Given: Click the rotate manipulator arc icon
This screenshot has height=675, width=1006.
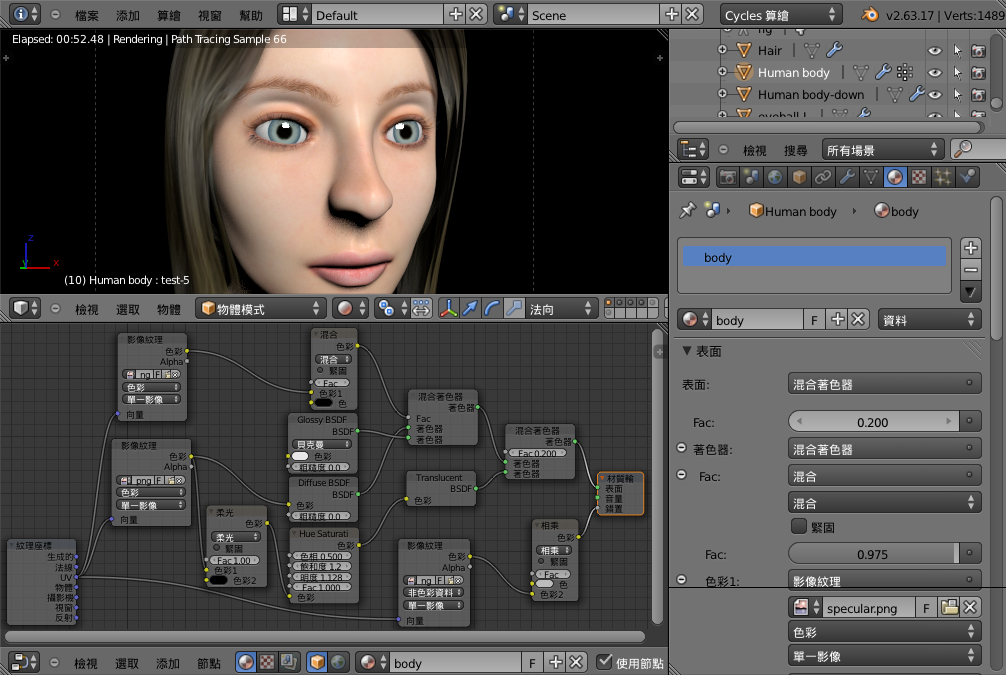Looking at the screenshot, I should [492, 309].
